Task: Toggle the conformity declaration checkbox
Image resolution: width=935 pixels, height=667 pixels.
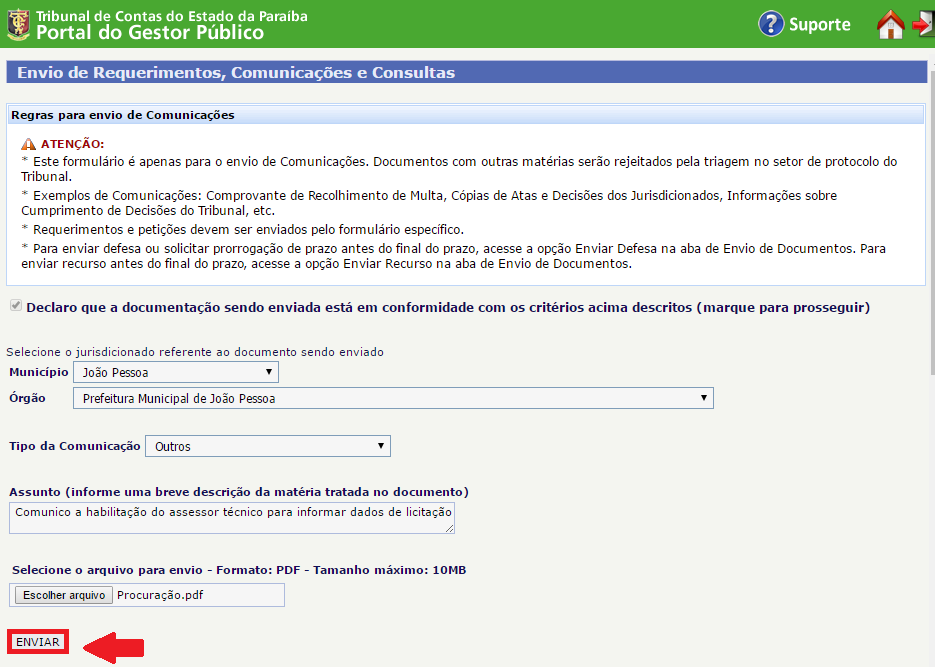Action: click(15, 306)
